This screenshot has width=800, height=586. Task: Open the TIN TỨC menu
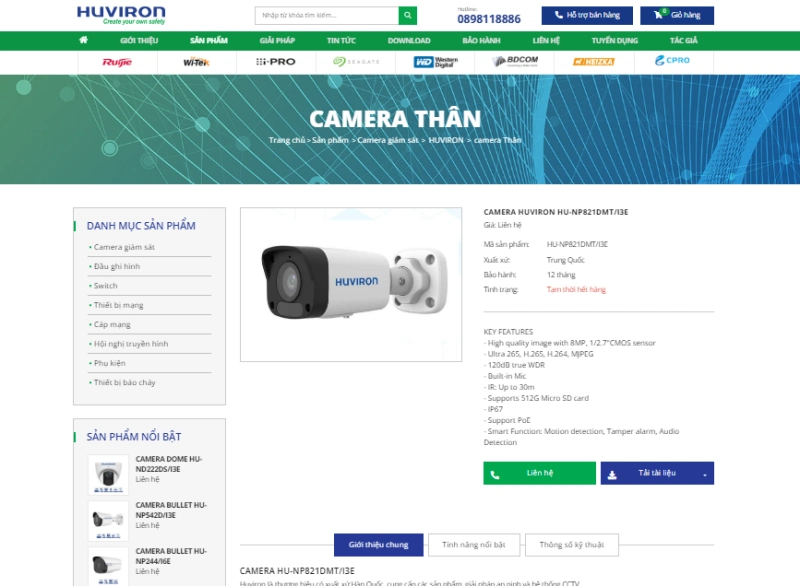[x=341, y=41]
